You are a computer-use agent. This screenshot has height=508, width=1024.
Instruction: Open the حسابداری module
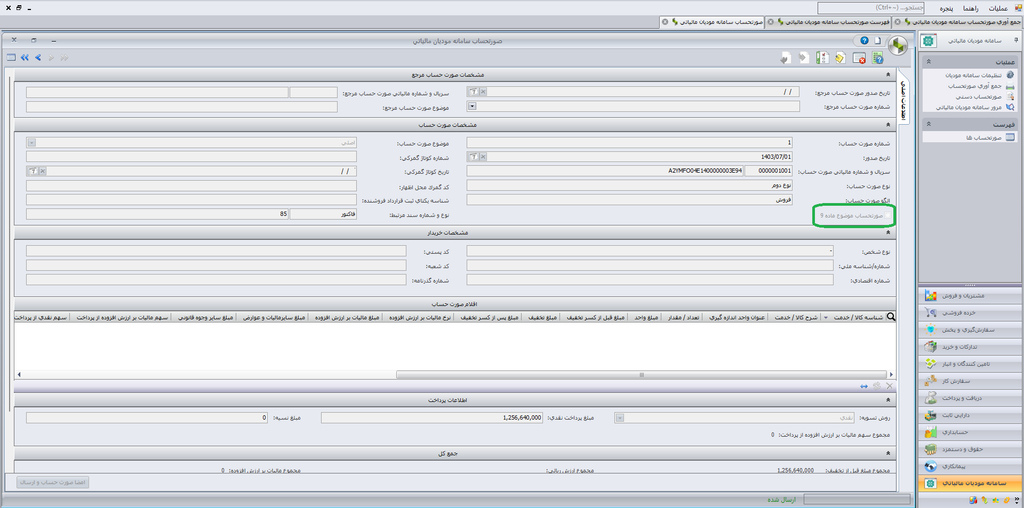tap(970, 432)
